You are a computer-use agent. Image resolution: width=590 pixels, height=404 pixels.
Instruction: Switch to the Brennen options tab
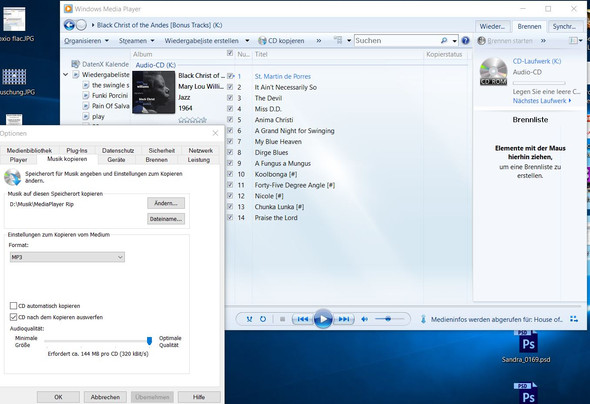[x=157, y=159]
